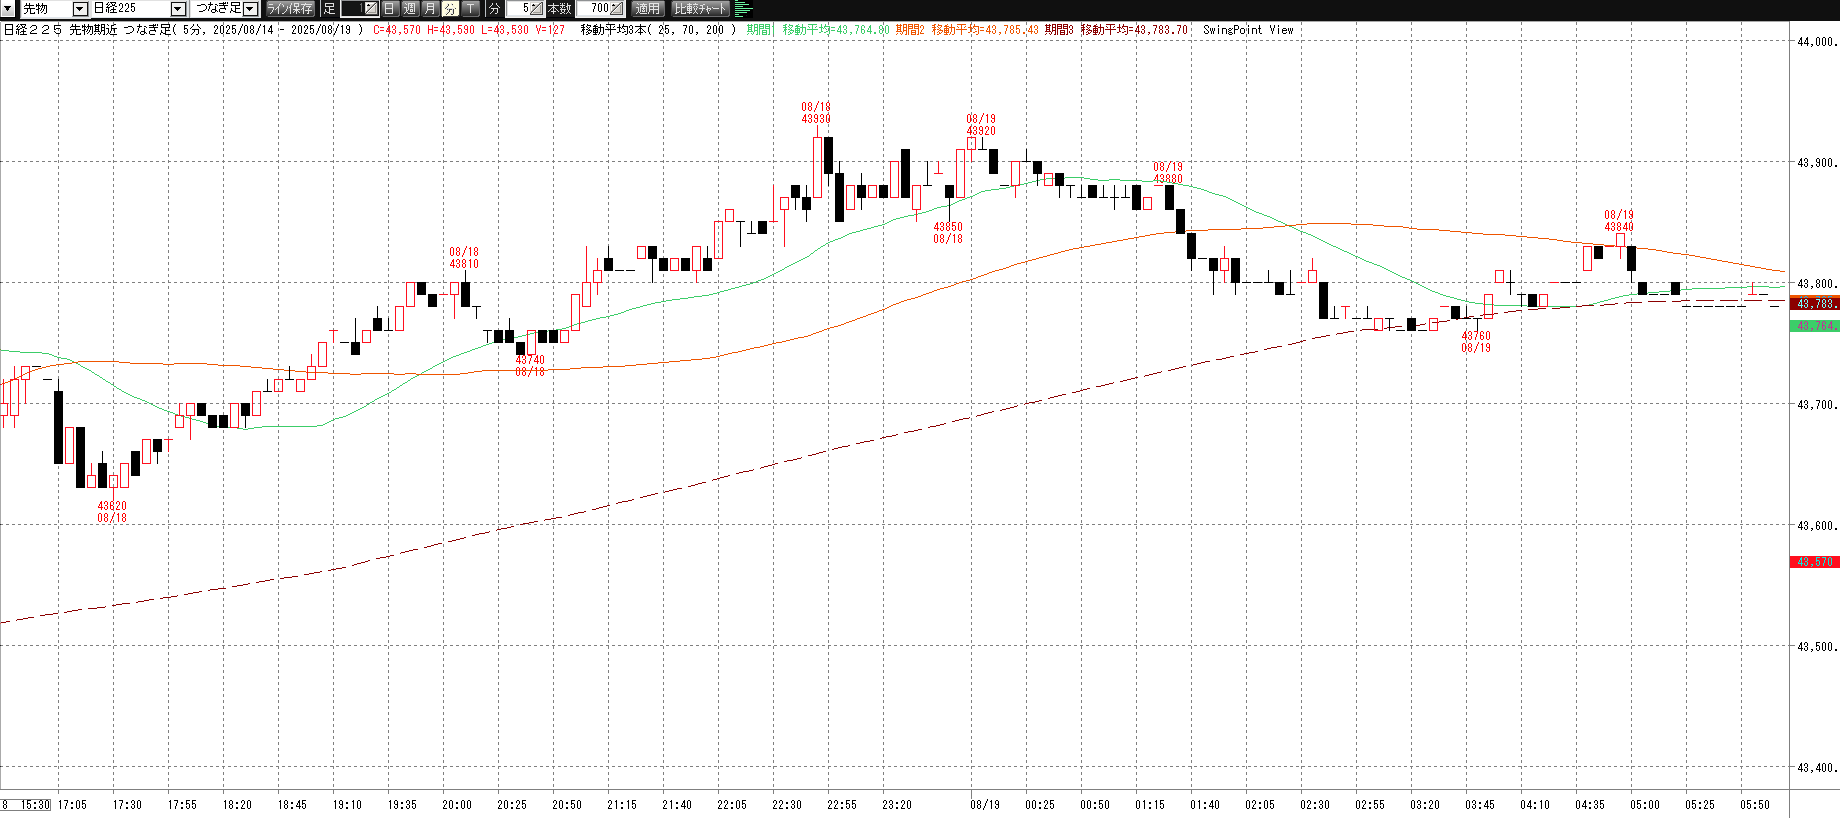Switch to monthly 月 timeframe
This screenshot has width=1840, height=818.
click(430, 9)
